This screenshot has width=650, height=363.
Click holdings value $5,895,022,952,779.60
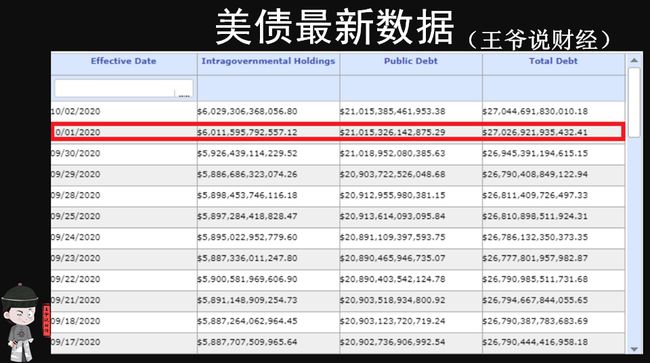pos(247,237)
